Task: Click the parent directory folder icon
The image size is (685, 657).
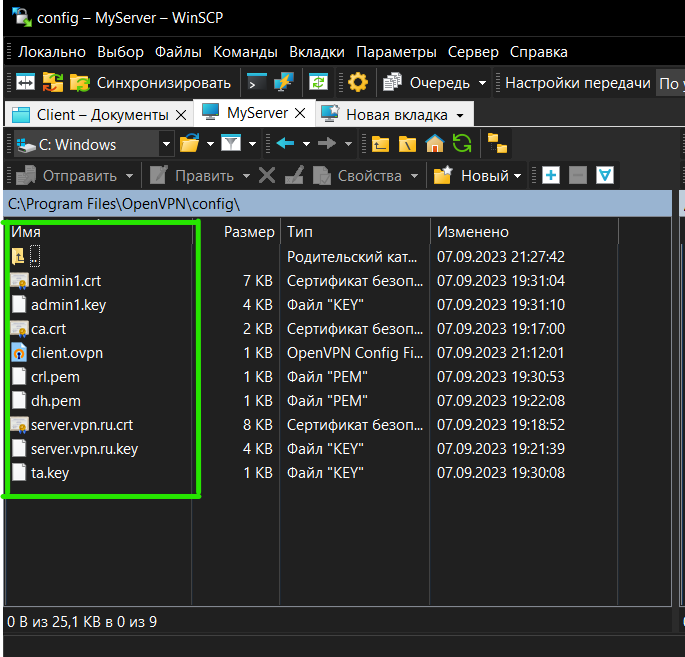Action: (381, 144)
